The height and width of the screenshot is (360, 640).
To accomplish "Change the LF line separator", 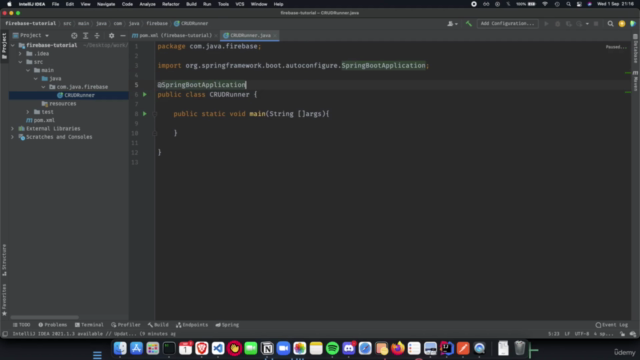I will click(x=567, y=334).
